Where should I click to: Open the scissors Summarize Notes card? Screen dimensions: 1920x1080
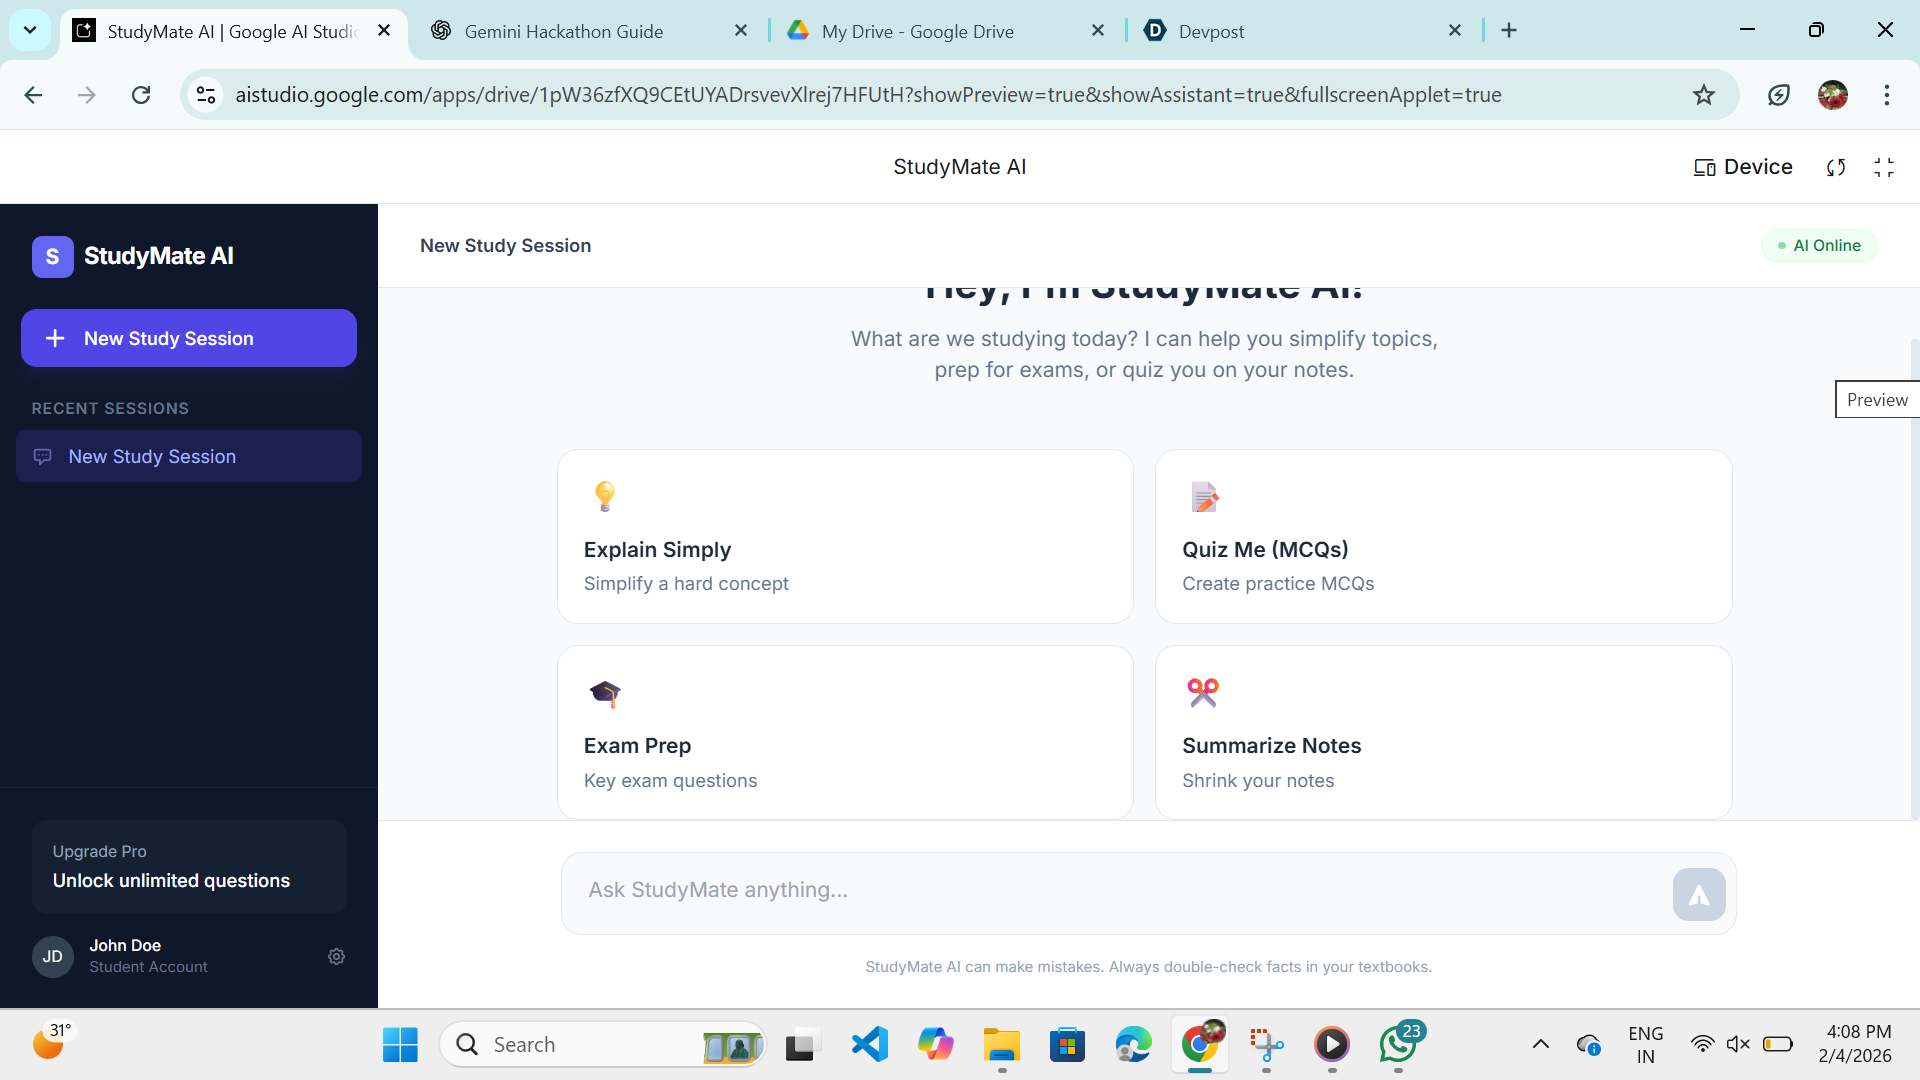click(1443, 733)
